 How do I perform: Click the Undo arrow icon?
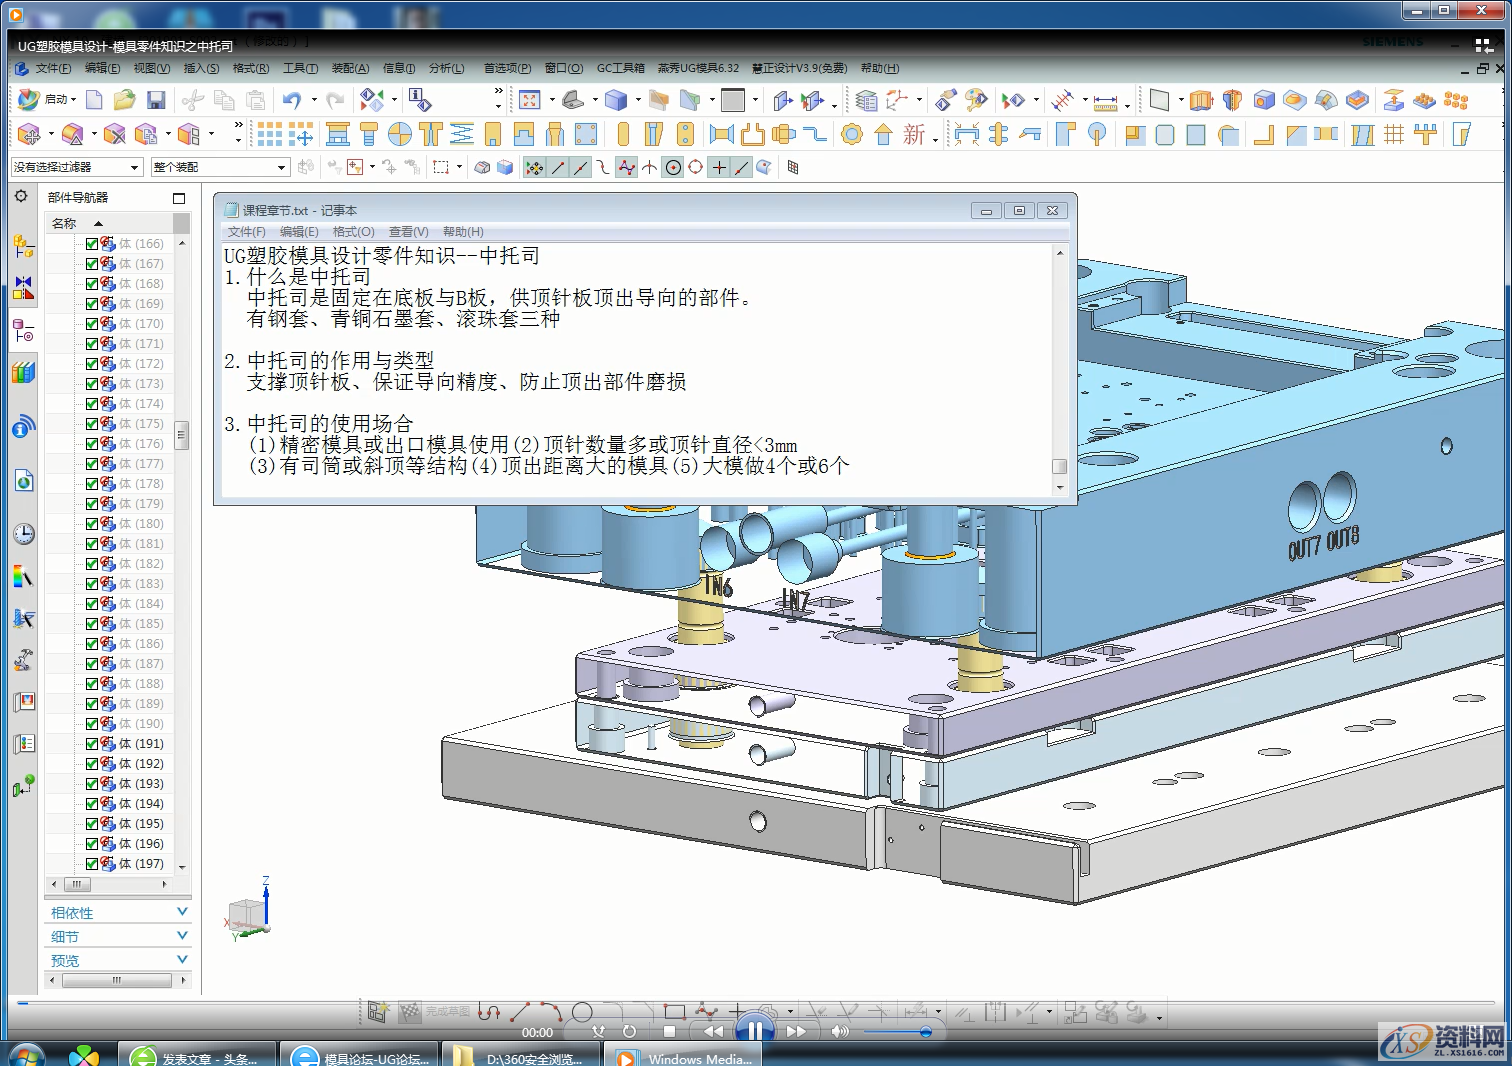tap(291, 100)
